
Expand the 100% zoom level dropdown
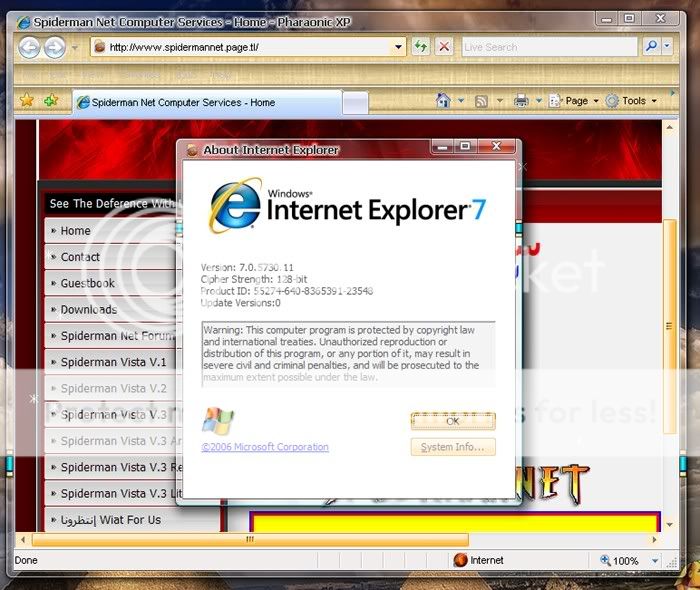pyautogui.click(x=655, y=561)
